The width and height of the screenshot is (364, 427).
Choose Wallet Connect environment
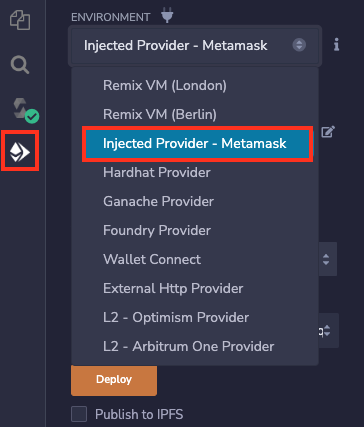click(x=152, y=260)
